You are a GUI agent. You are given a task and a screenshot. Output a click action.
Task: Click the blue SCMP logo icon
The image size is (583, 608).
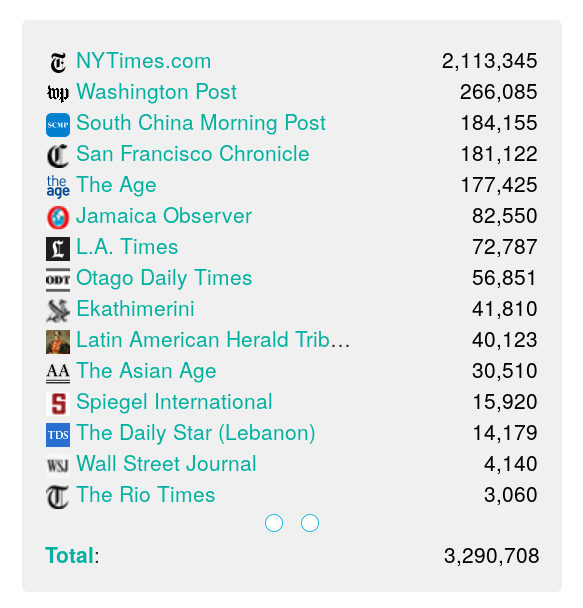(x=58, y=124)
